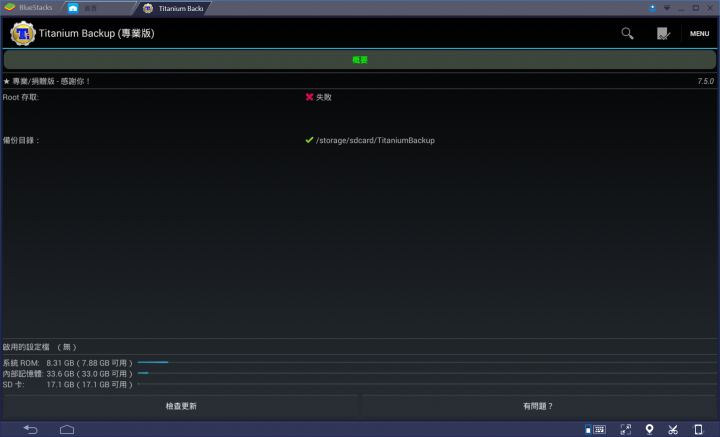Maximize the BlueStacks window
The image size is (720, 437).
[696, 8]
